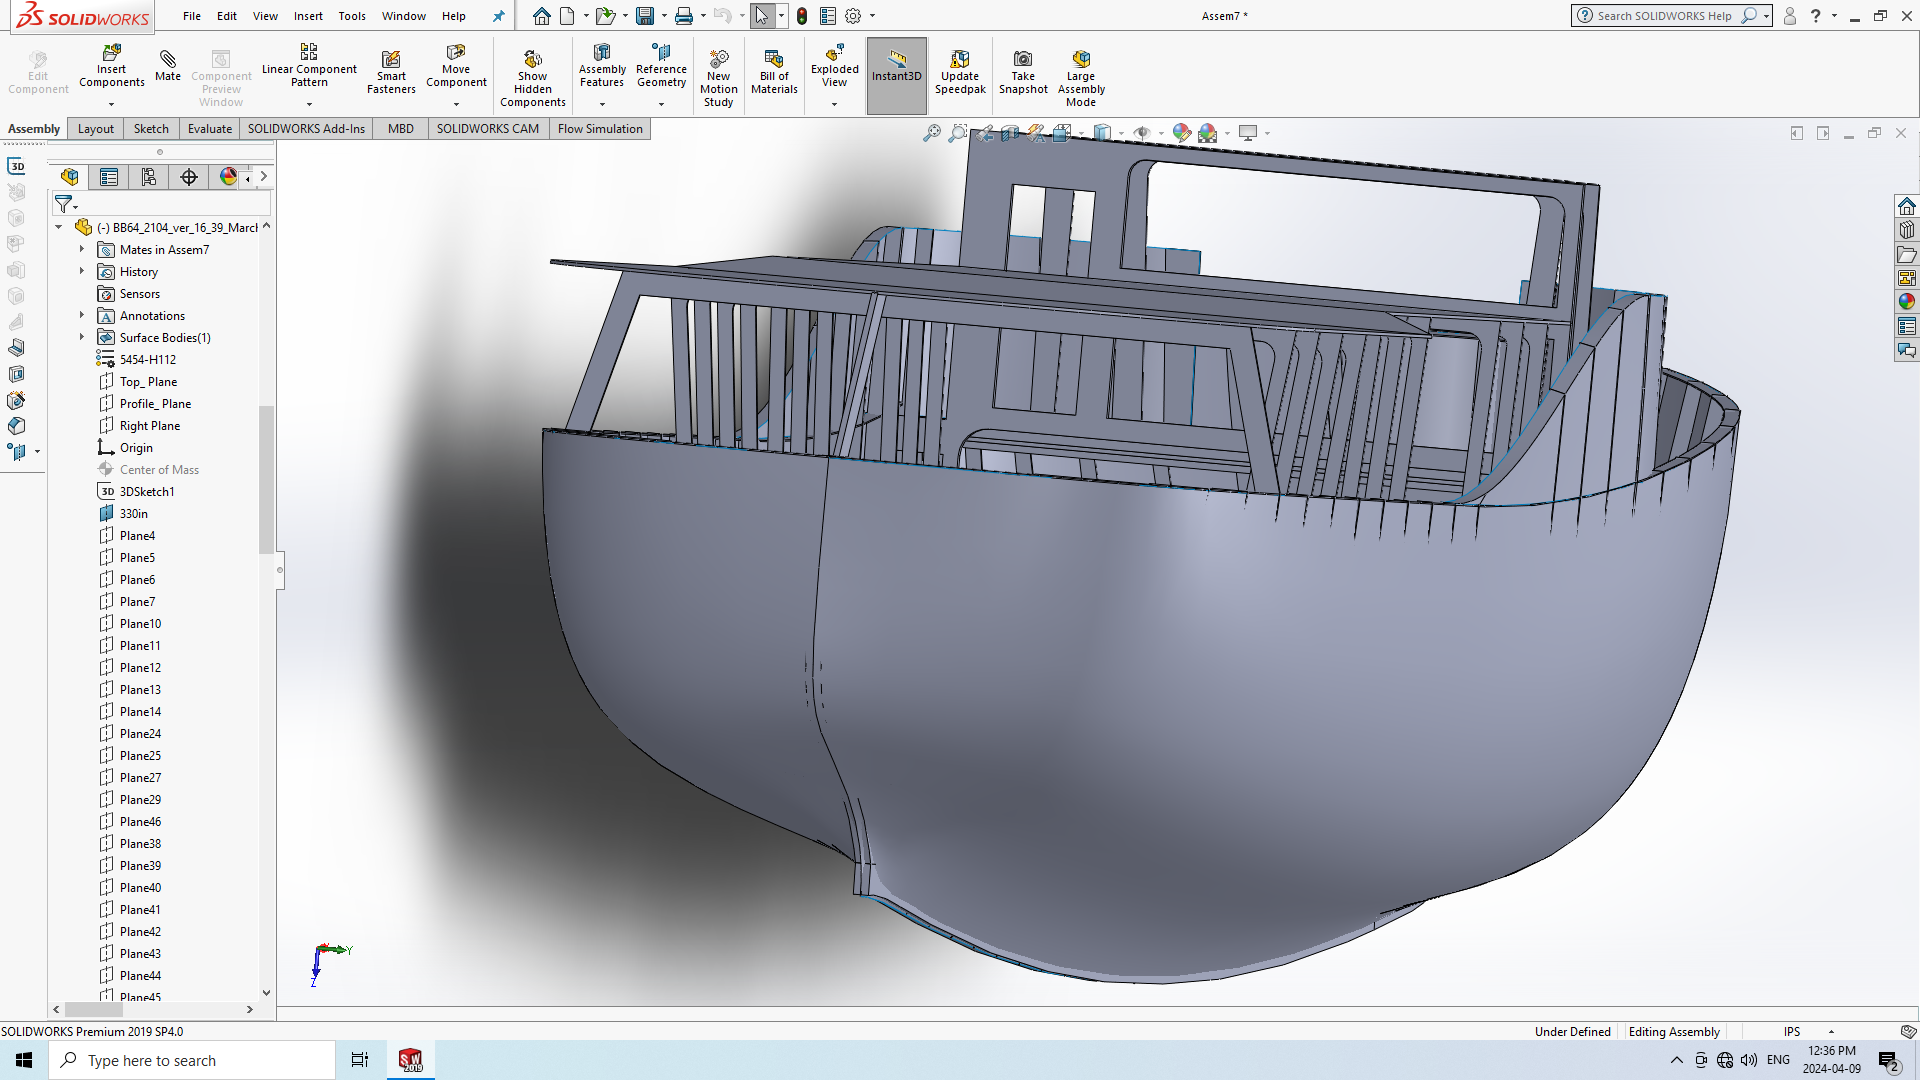Click the Rebuild traffic light icon
1920x1080 pixels.
pyautogui.click(x=802, y=16)
